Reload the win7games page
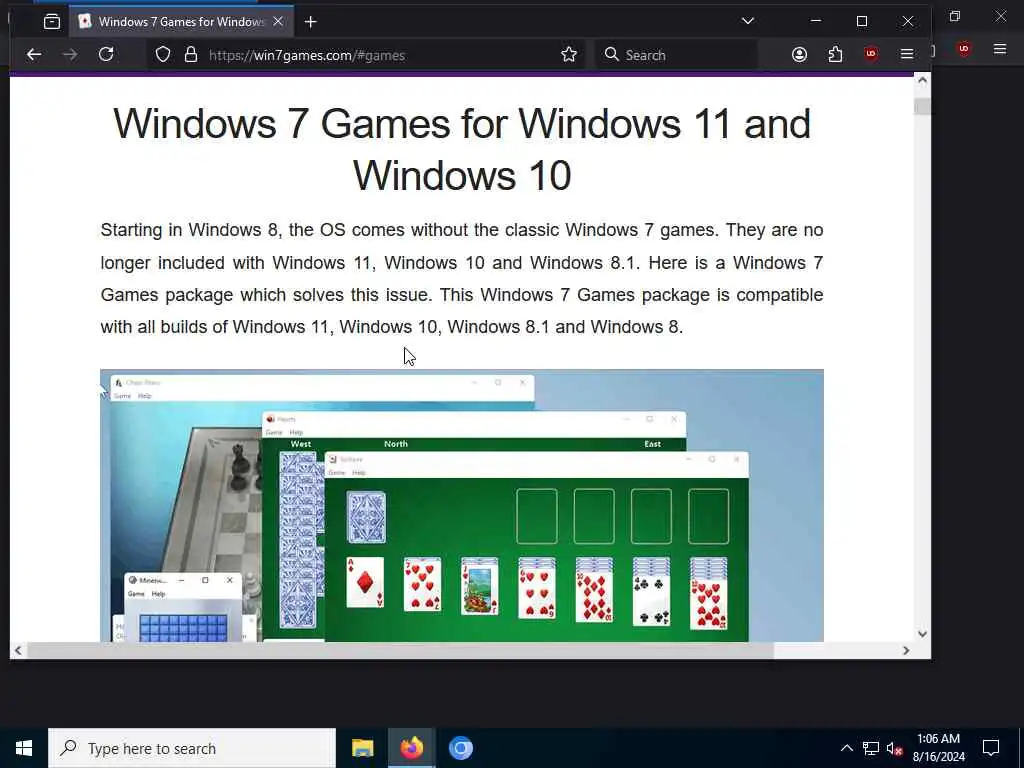1024x768 pixels. [x=106, y=54]
